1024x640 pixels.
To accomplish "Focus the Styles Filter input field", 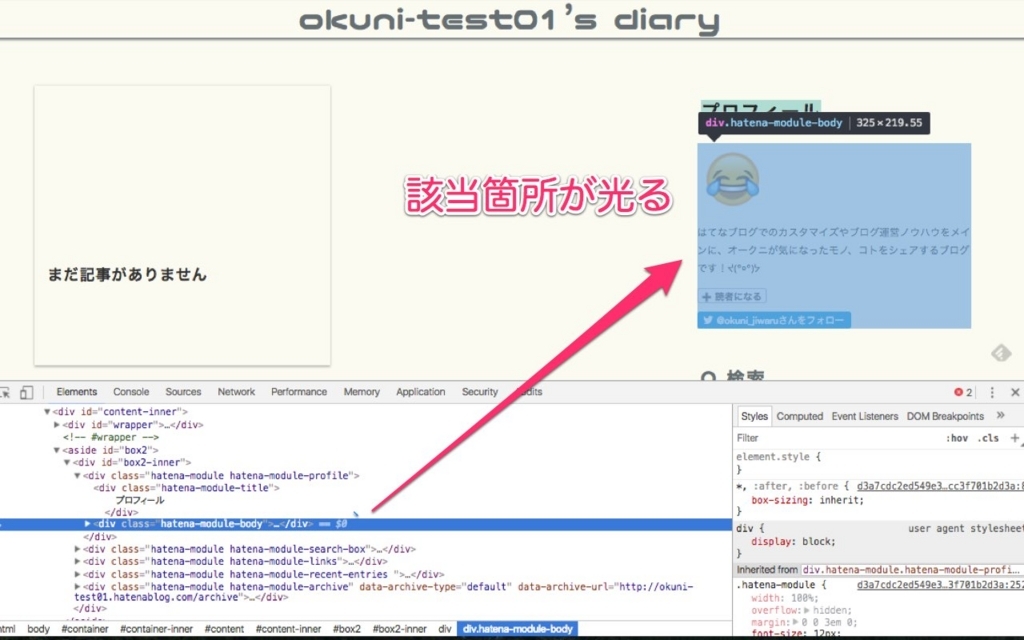I will point(836,438).
